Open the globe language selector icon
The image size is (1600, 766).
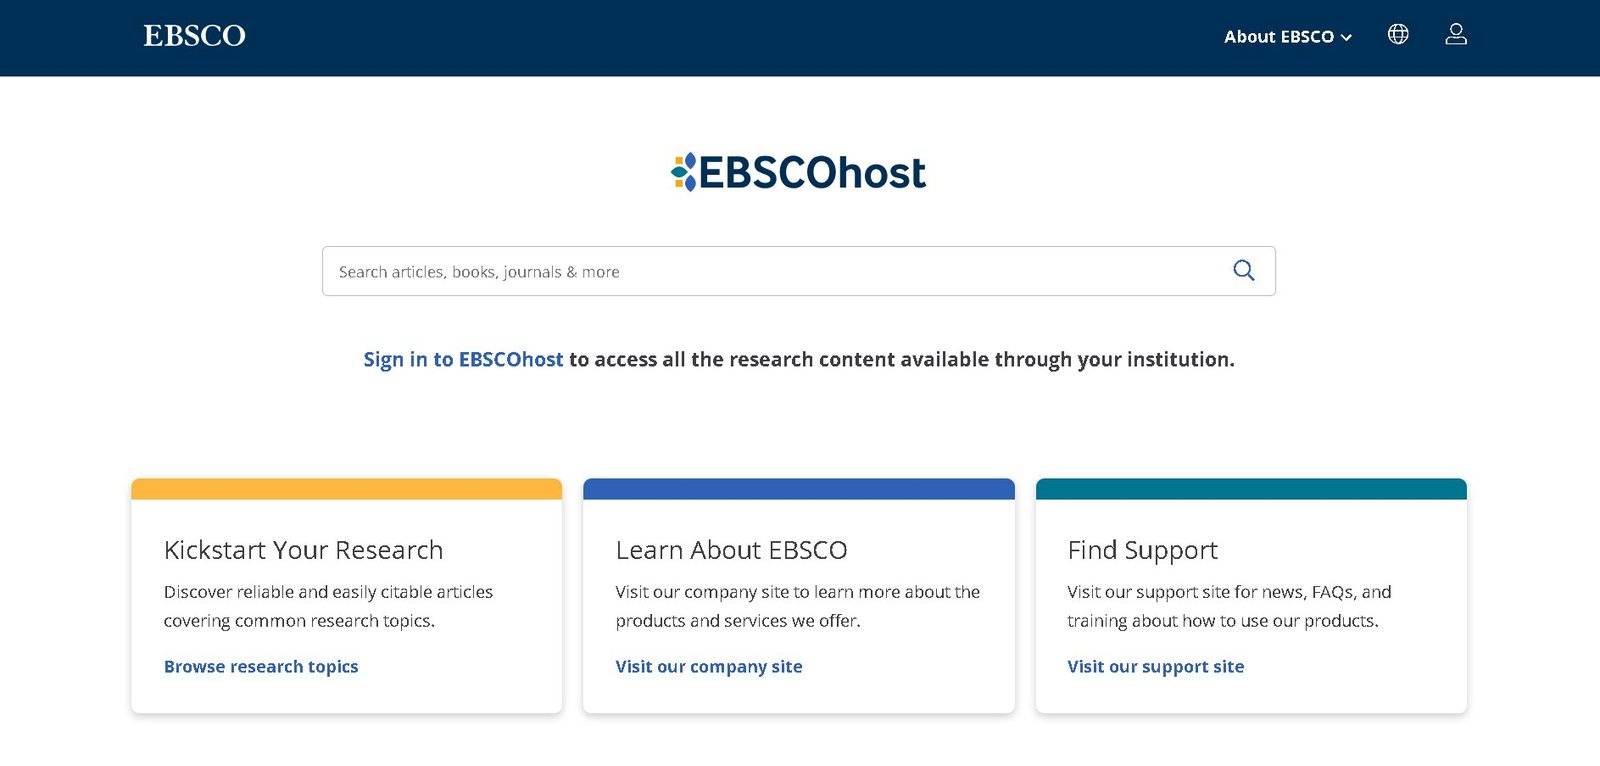click(1397, 34)
